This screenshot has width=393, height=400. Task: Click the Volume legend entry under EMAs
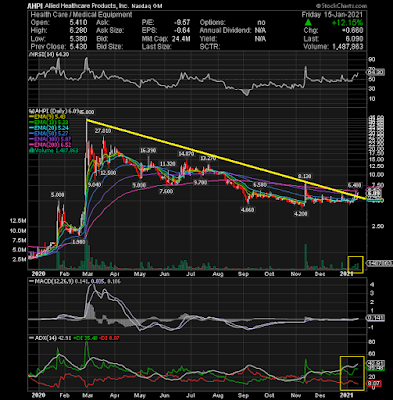click(54, 150)
